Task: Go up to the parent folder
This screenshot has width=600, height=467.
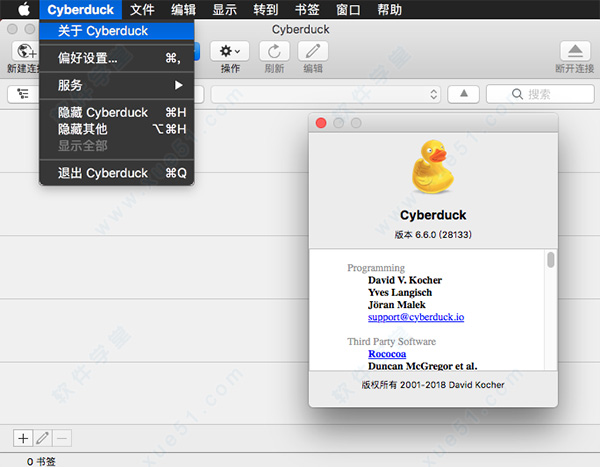Action: (463, 94)
